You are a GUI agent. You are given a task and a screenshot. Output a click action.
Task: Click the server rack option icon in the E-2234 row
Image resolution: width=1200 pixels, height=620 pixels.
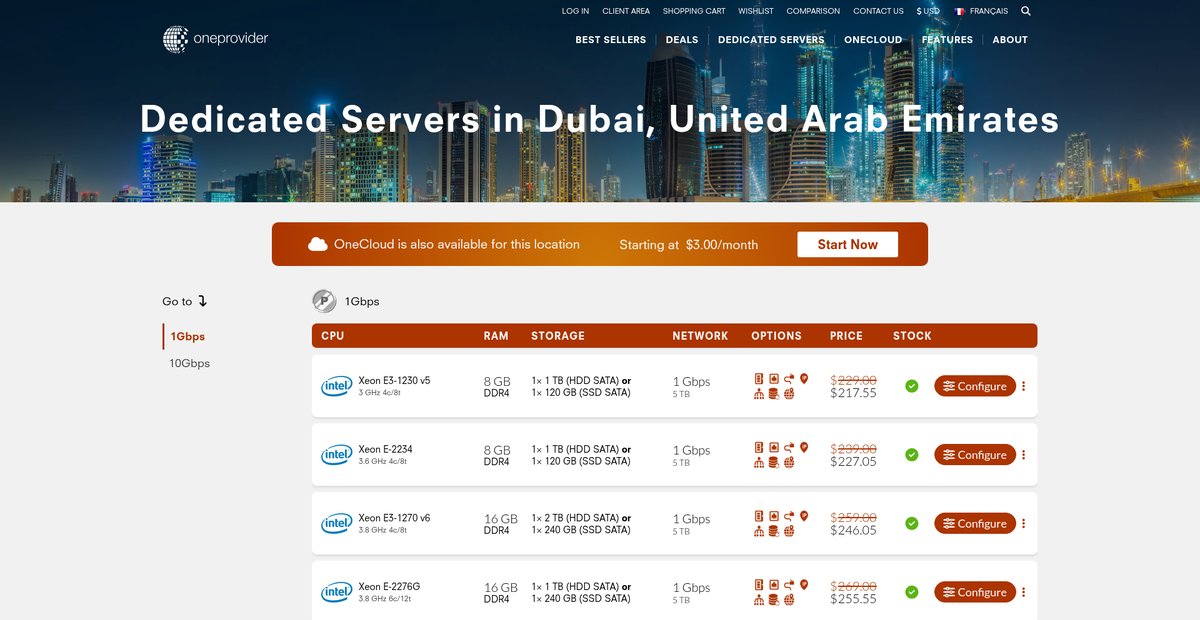[x=759, y=448]
